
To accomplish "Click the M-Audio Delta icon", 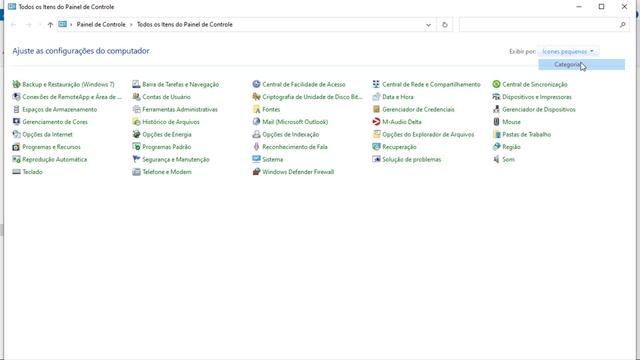I will pyautogui.click(x=376, y=122).
